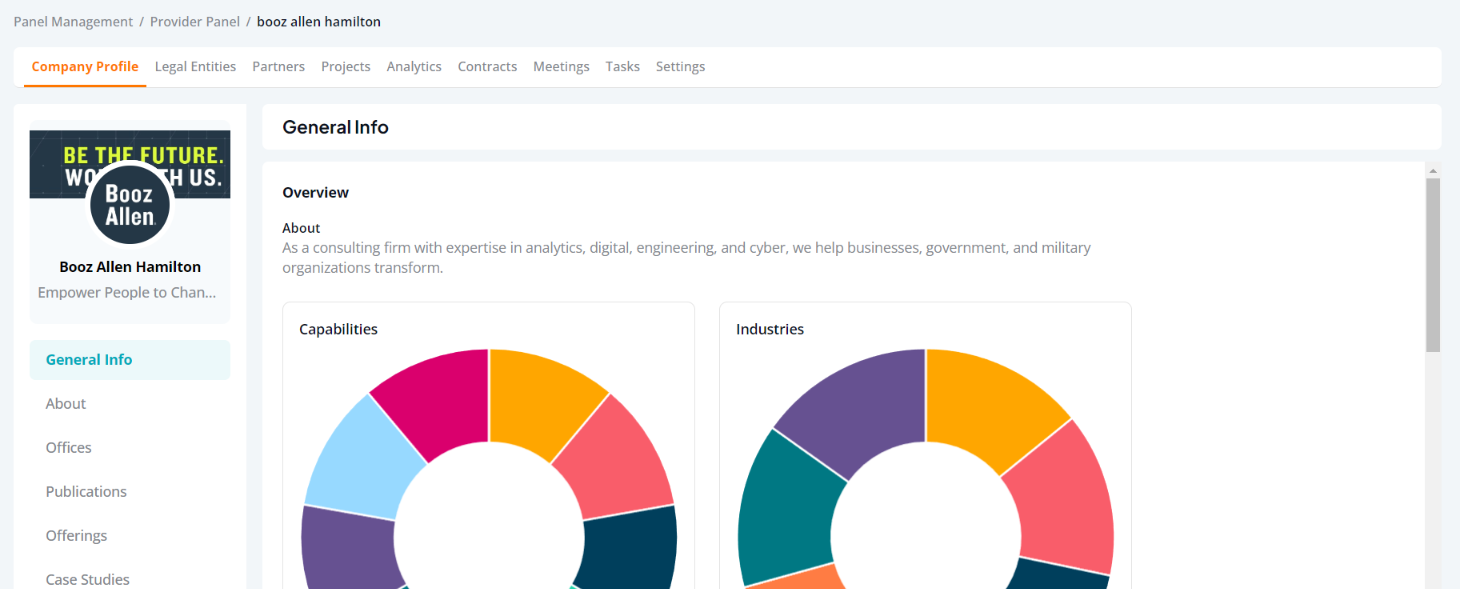The height and width of the screenshot is (589, 1460).
Task: Open the Settings tab
Action: tap(680, 67)
